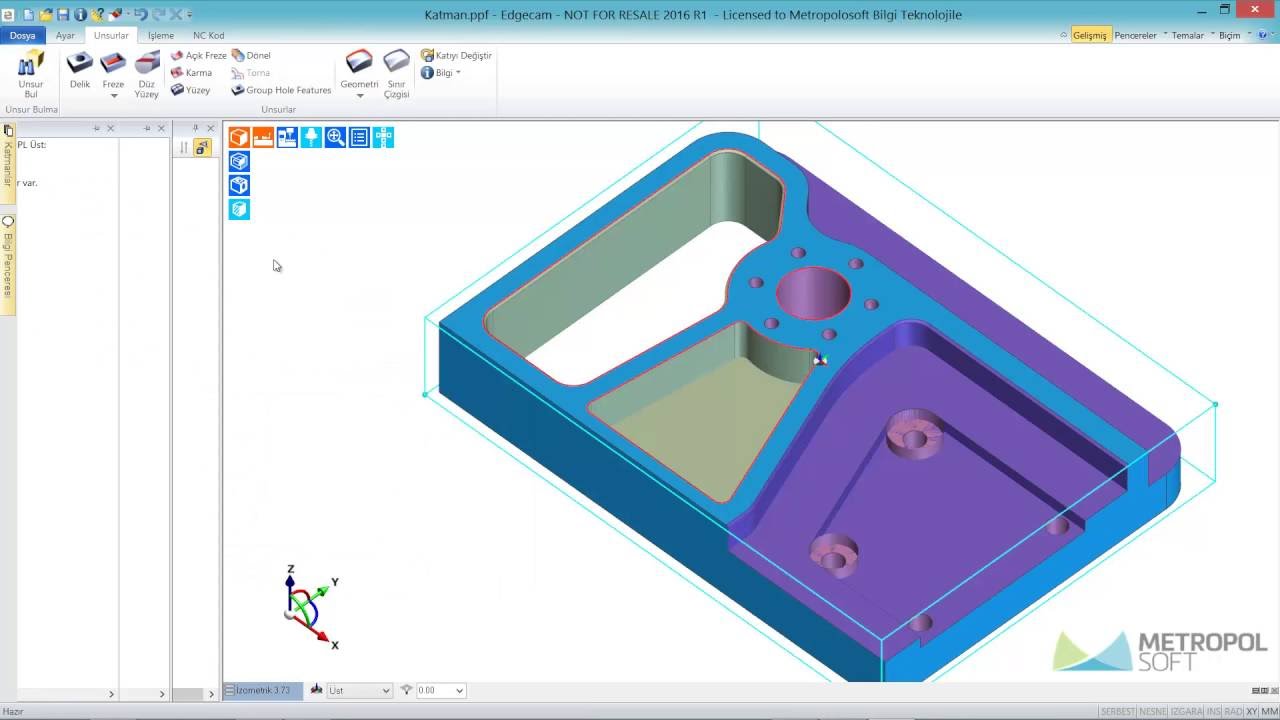
Task: Expand the Geometri dropdown arrow
Action: (x=360, y=96)
